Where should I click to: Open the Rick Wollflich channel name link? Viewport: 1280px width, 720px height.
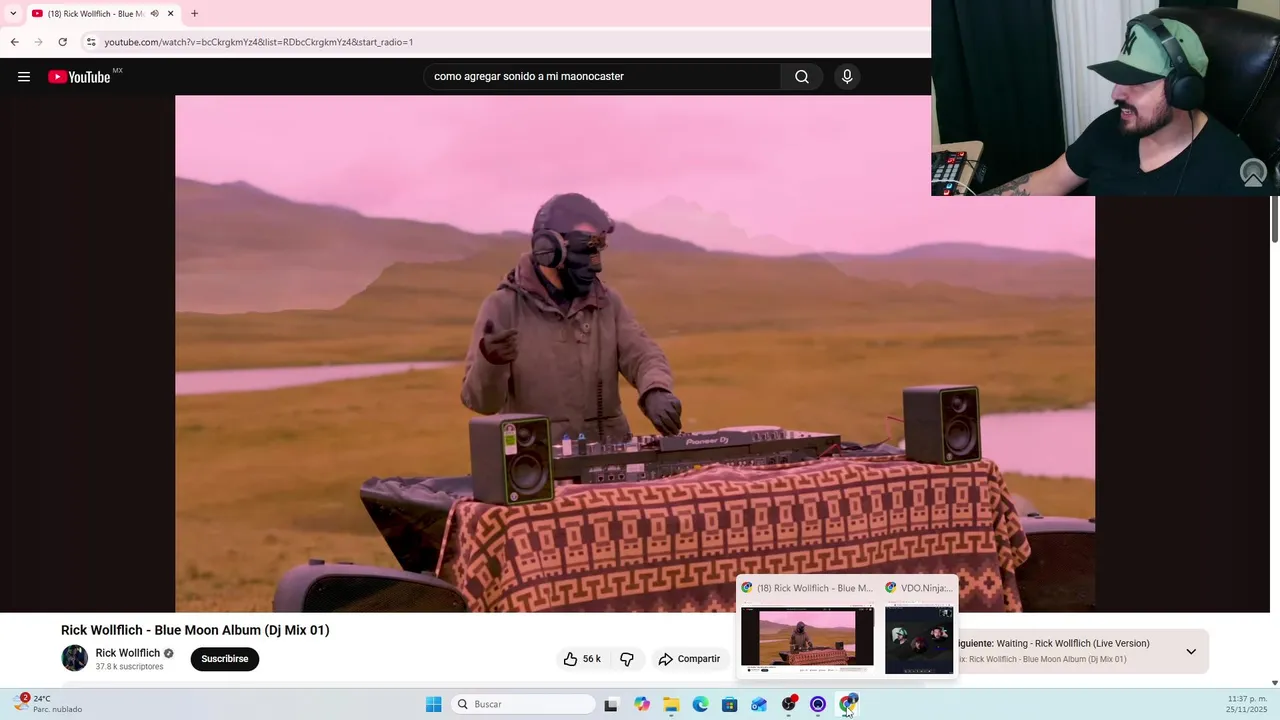click(x=127, y=653)
